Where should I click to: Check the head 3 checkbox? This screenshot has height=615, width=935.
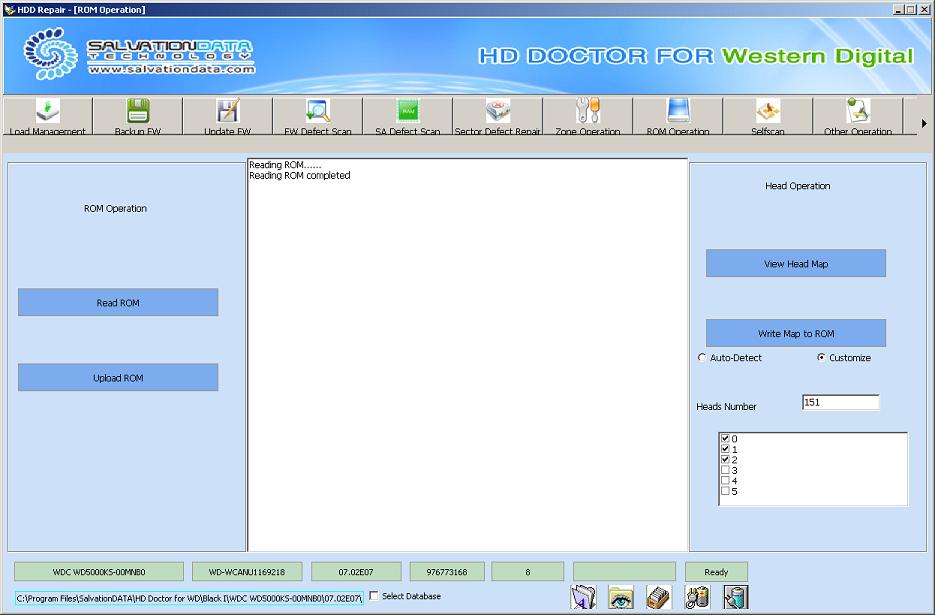coord(725,470)
